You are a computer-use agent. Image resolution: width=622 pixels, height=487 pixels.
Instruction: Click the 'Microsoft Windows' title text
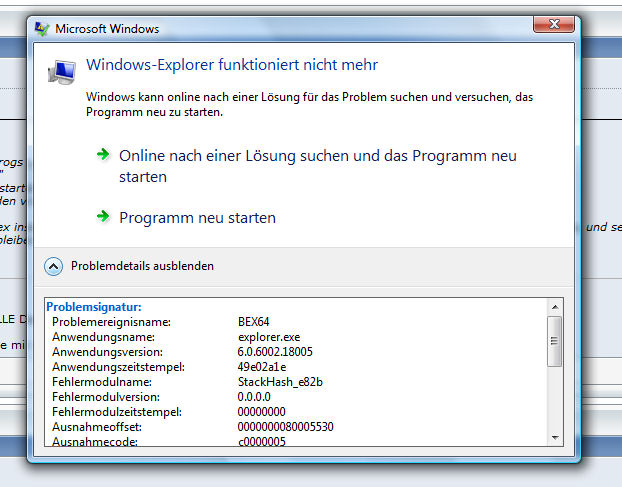107,29
